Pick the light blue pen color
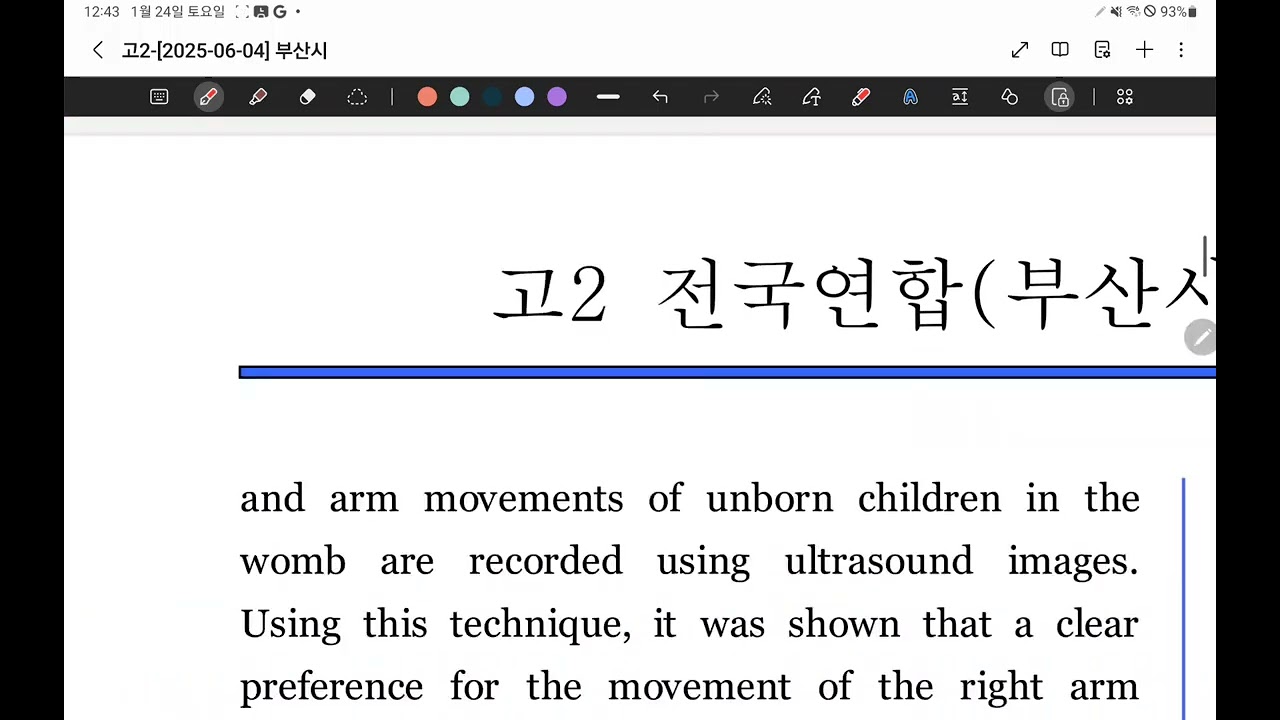The height and width of the screenshot is (720, 1280). [525, 97]
